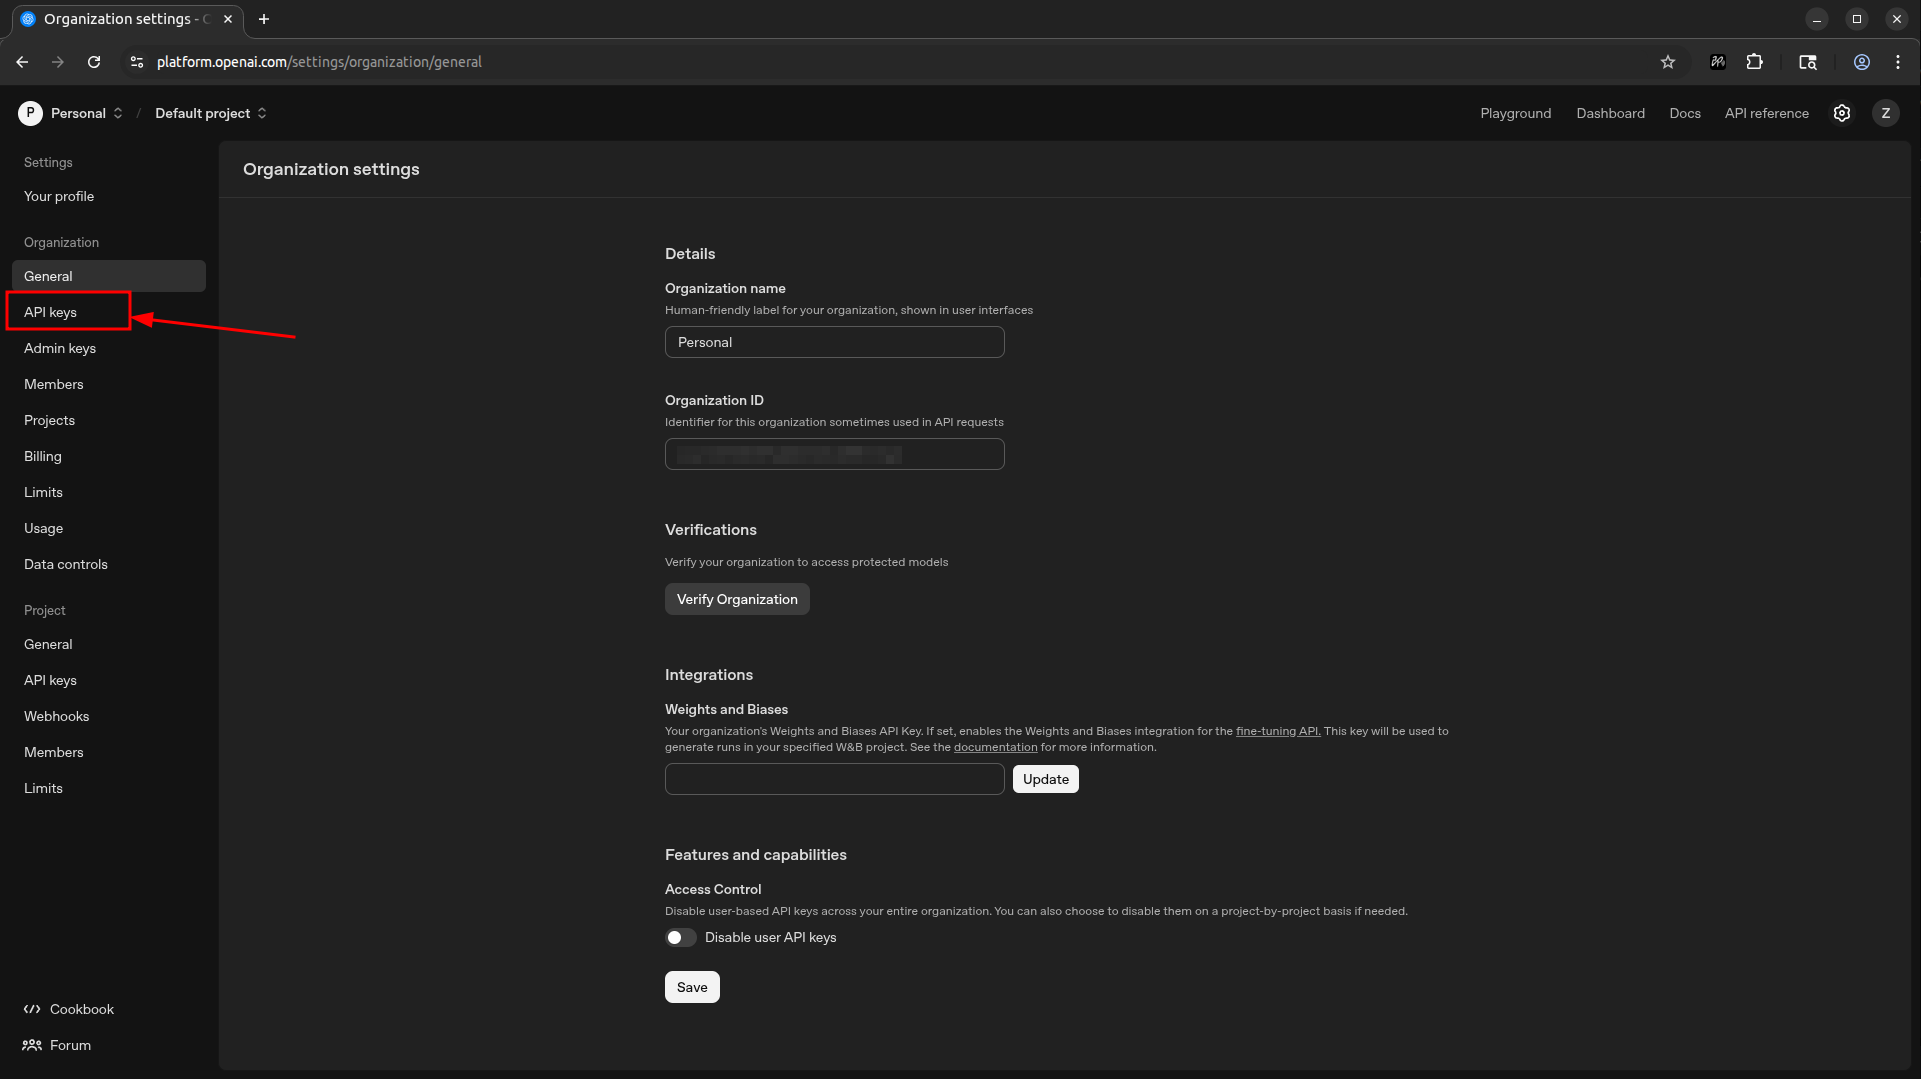Toggle Disable user API keys switch
Screen dimensions: 1921x1079
coord(681,938)
